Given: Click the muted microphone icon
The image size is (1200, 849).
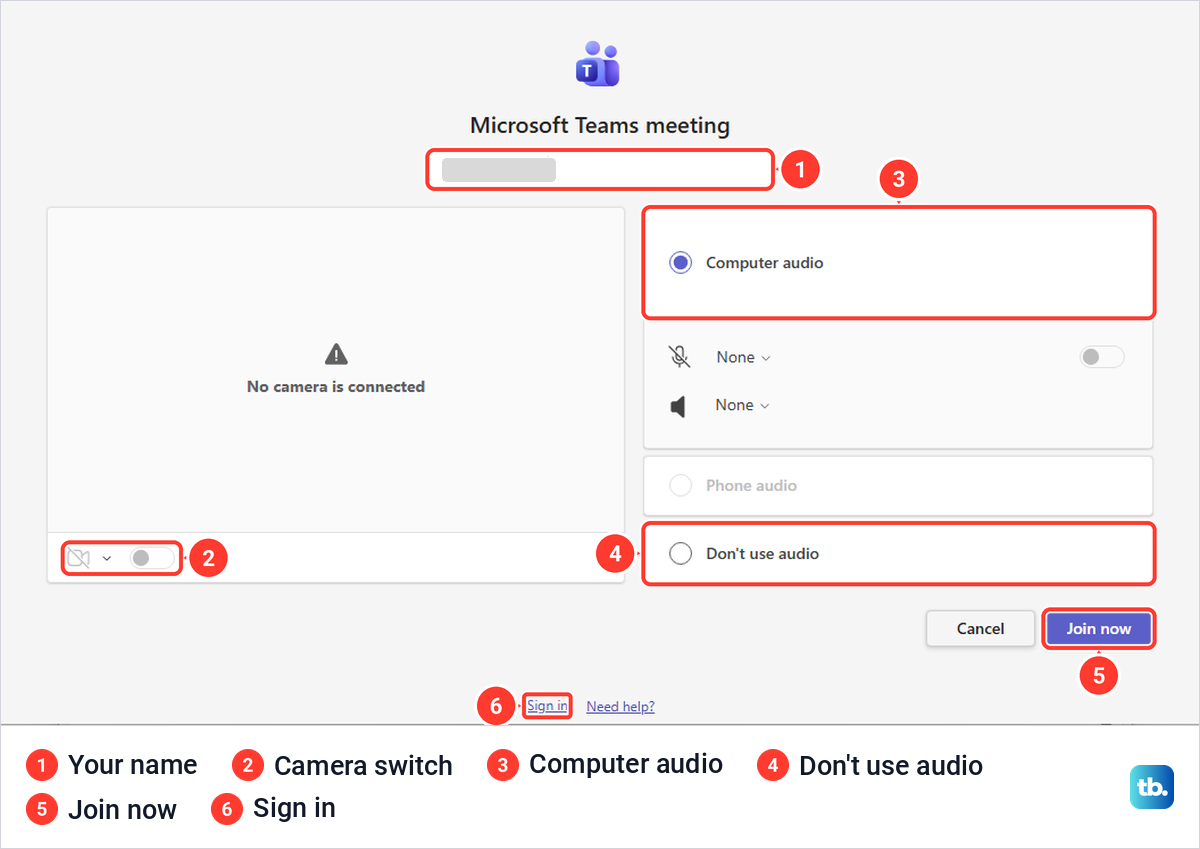Looking at the screenshot, I should 679,357.
